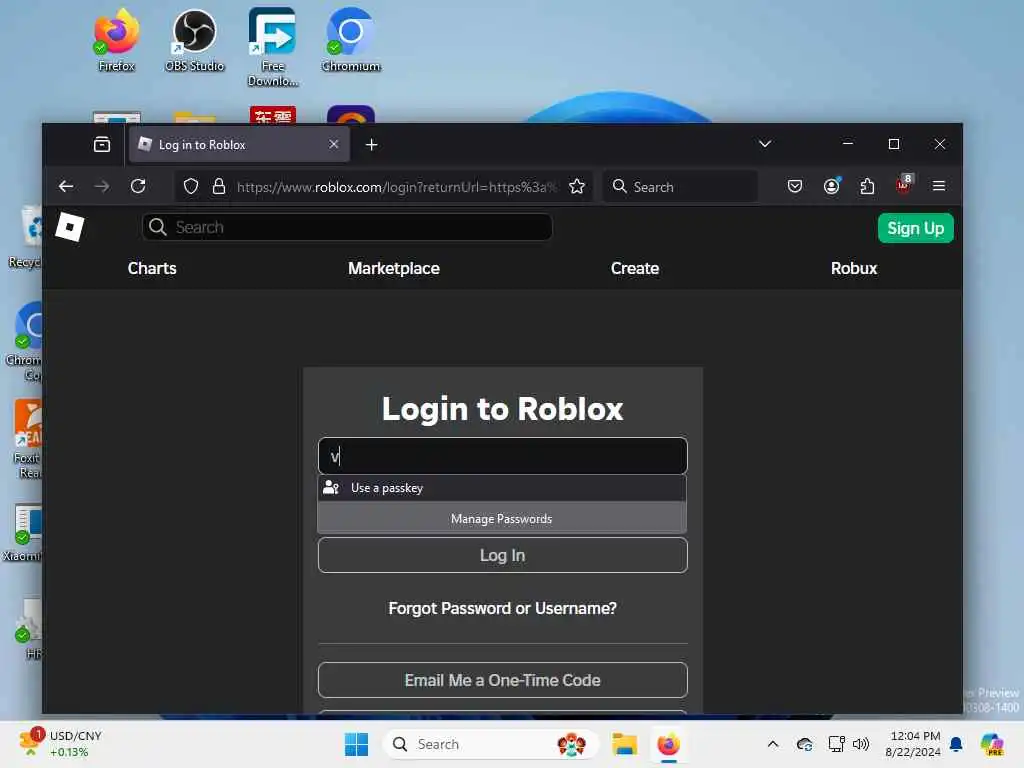
Task: Close the Log in to Roblox tab
Action: [334, 144]
